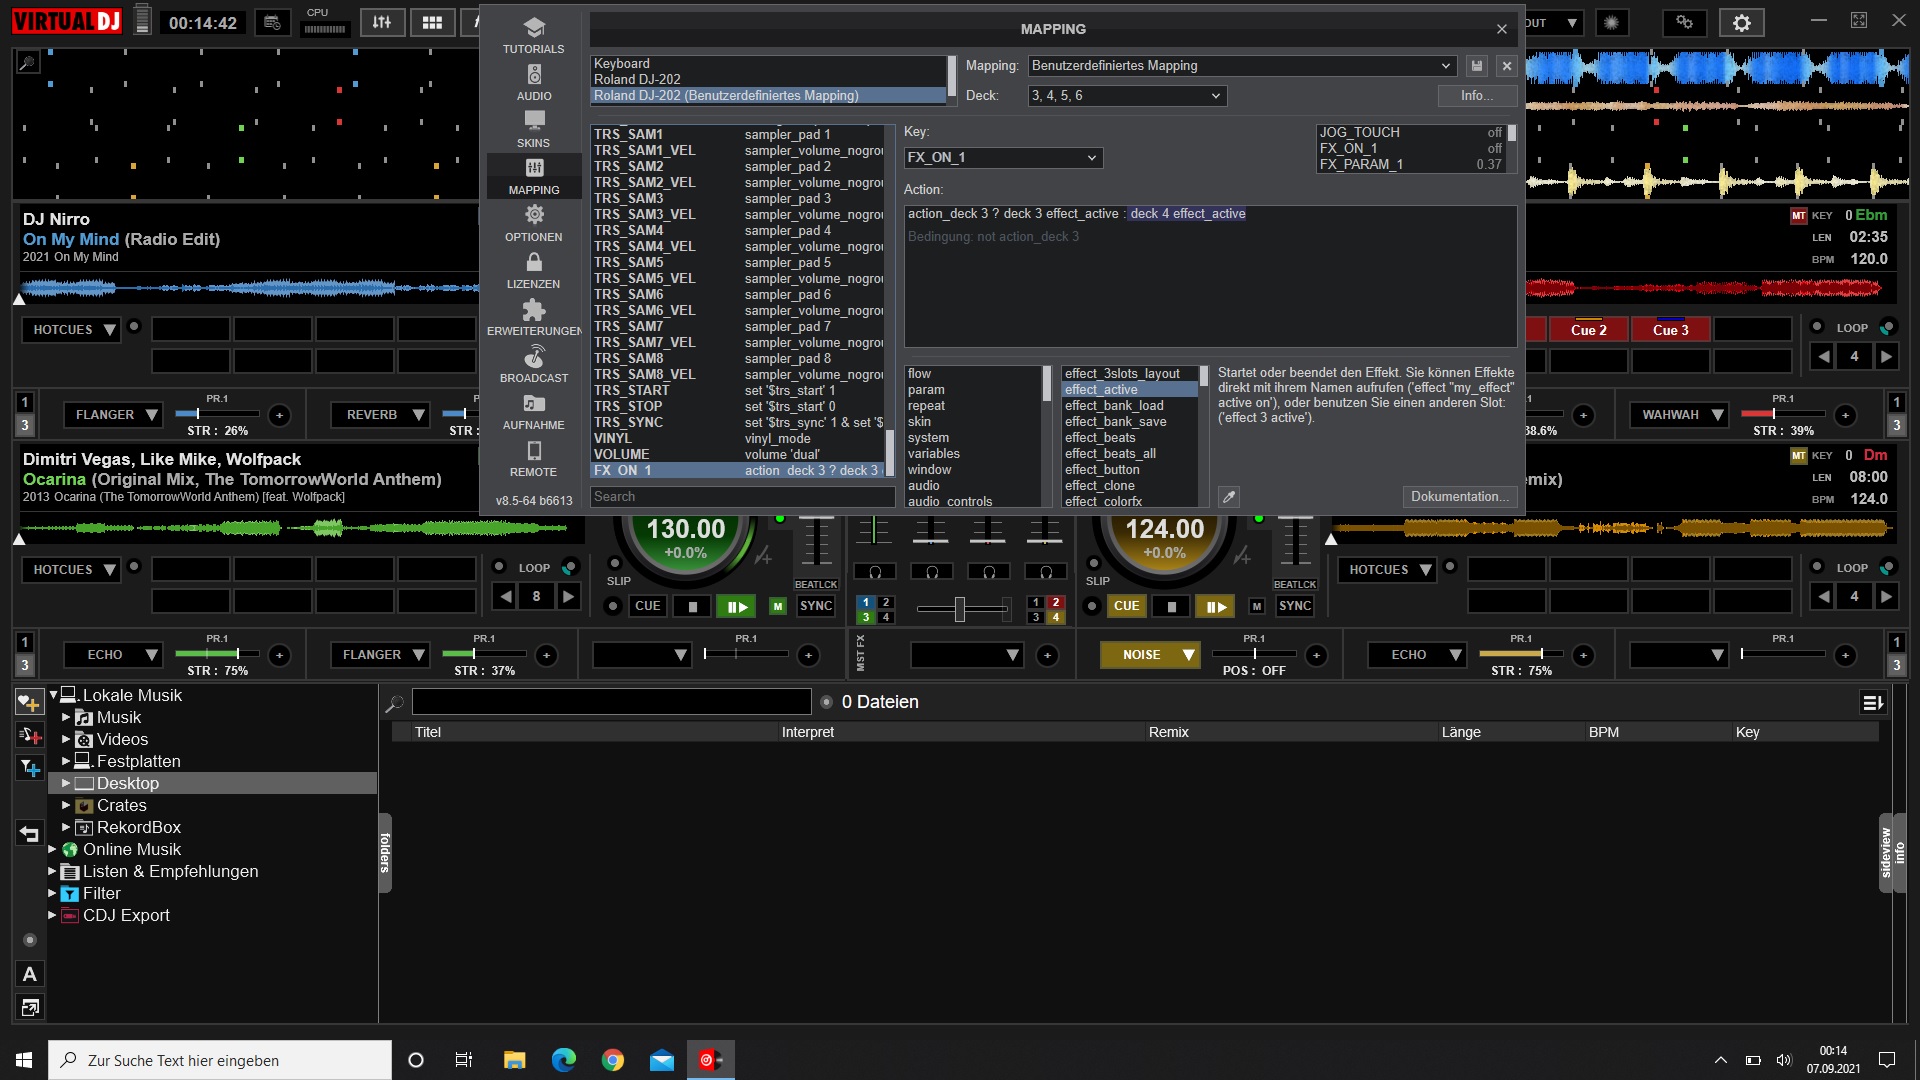Toggle the CUE button on right deck
The image size is (1920, 1080).
coord(1126,606)
